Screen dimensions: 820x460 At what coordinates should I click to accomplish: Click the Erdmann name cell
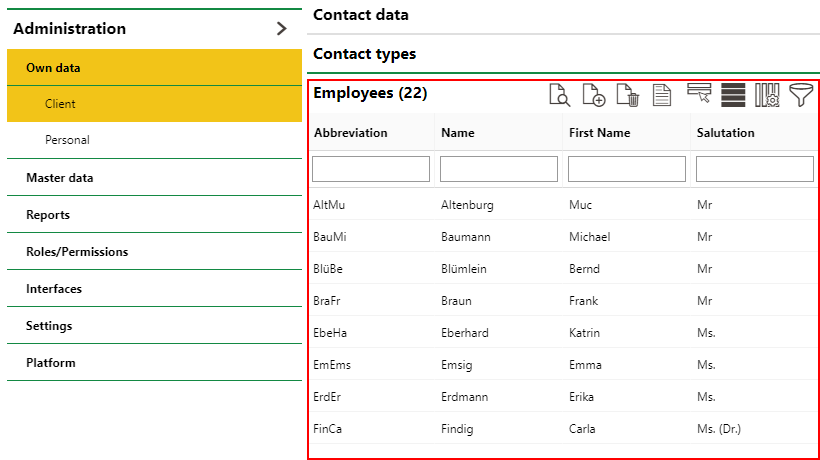[464, 397]
